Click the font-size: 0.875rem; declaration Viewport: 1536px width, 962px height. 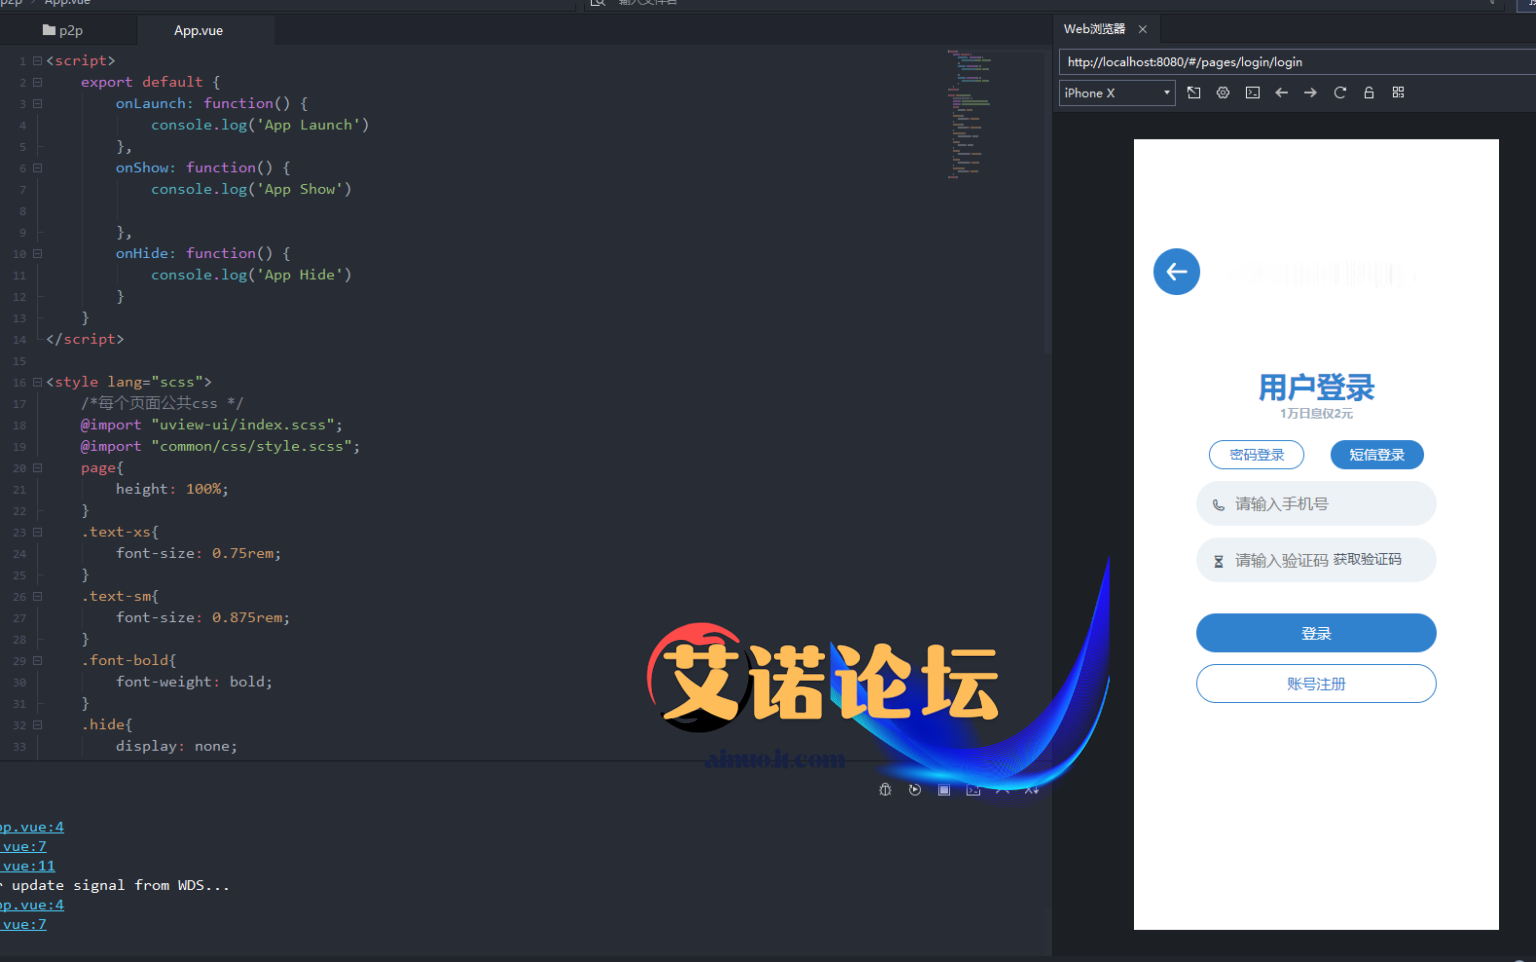pos(203,618)
